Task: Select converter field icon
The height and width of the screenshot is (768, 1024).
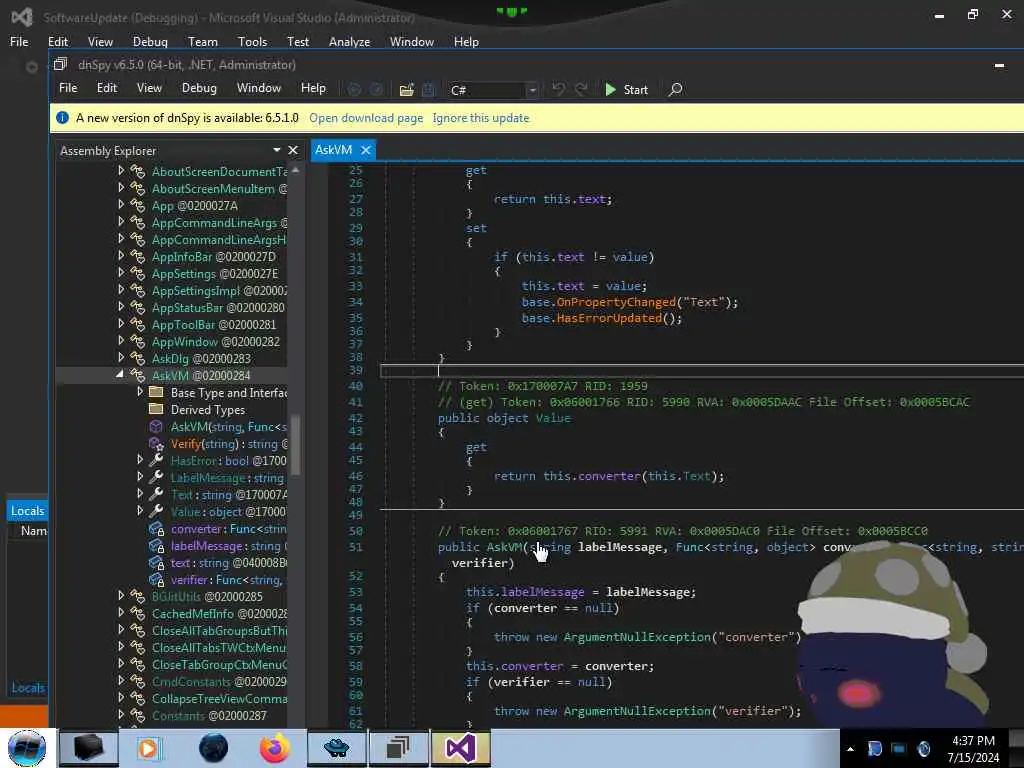Action: pyautogui.click(x=156, y=528)
